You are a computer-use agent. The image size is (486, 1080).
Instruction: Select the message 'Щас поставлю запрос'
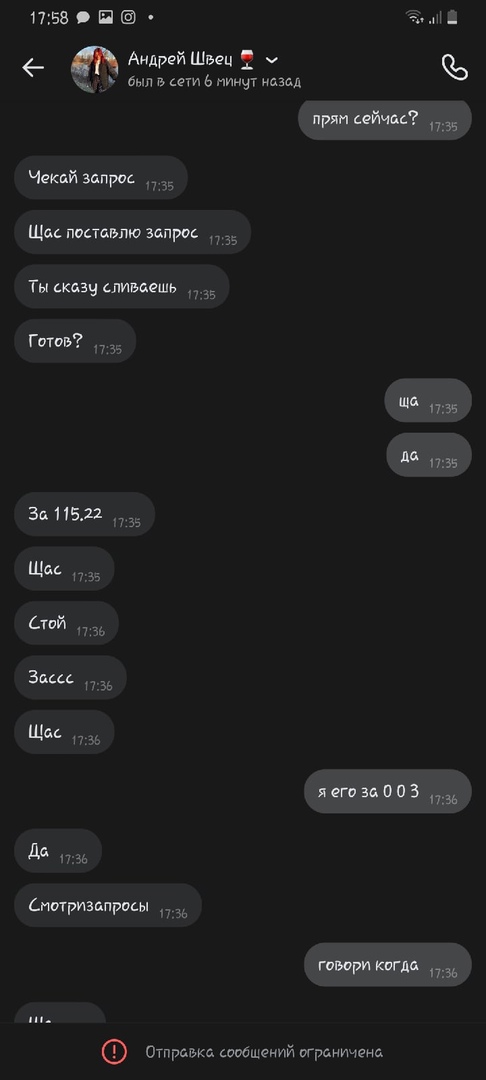tap(133, 232)
